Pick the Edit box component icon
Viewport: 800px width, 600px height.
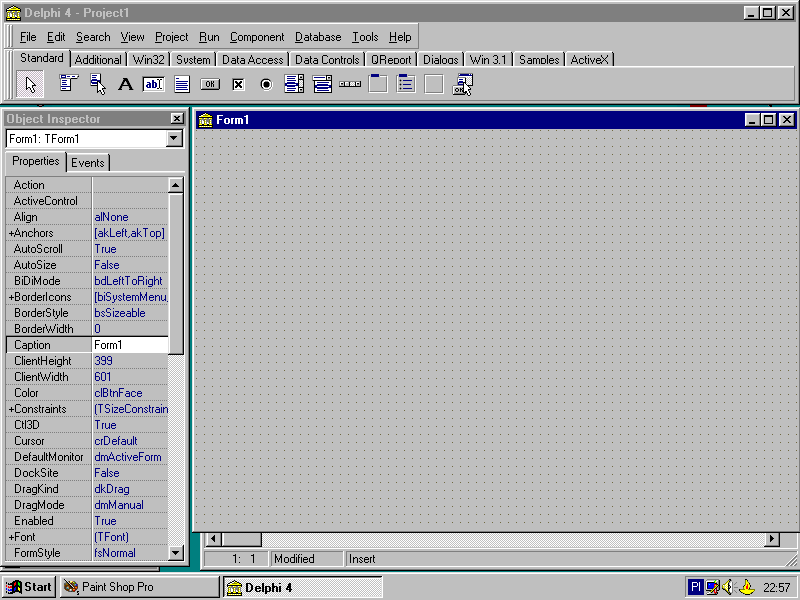(153, 85)
